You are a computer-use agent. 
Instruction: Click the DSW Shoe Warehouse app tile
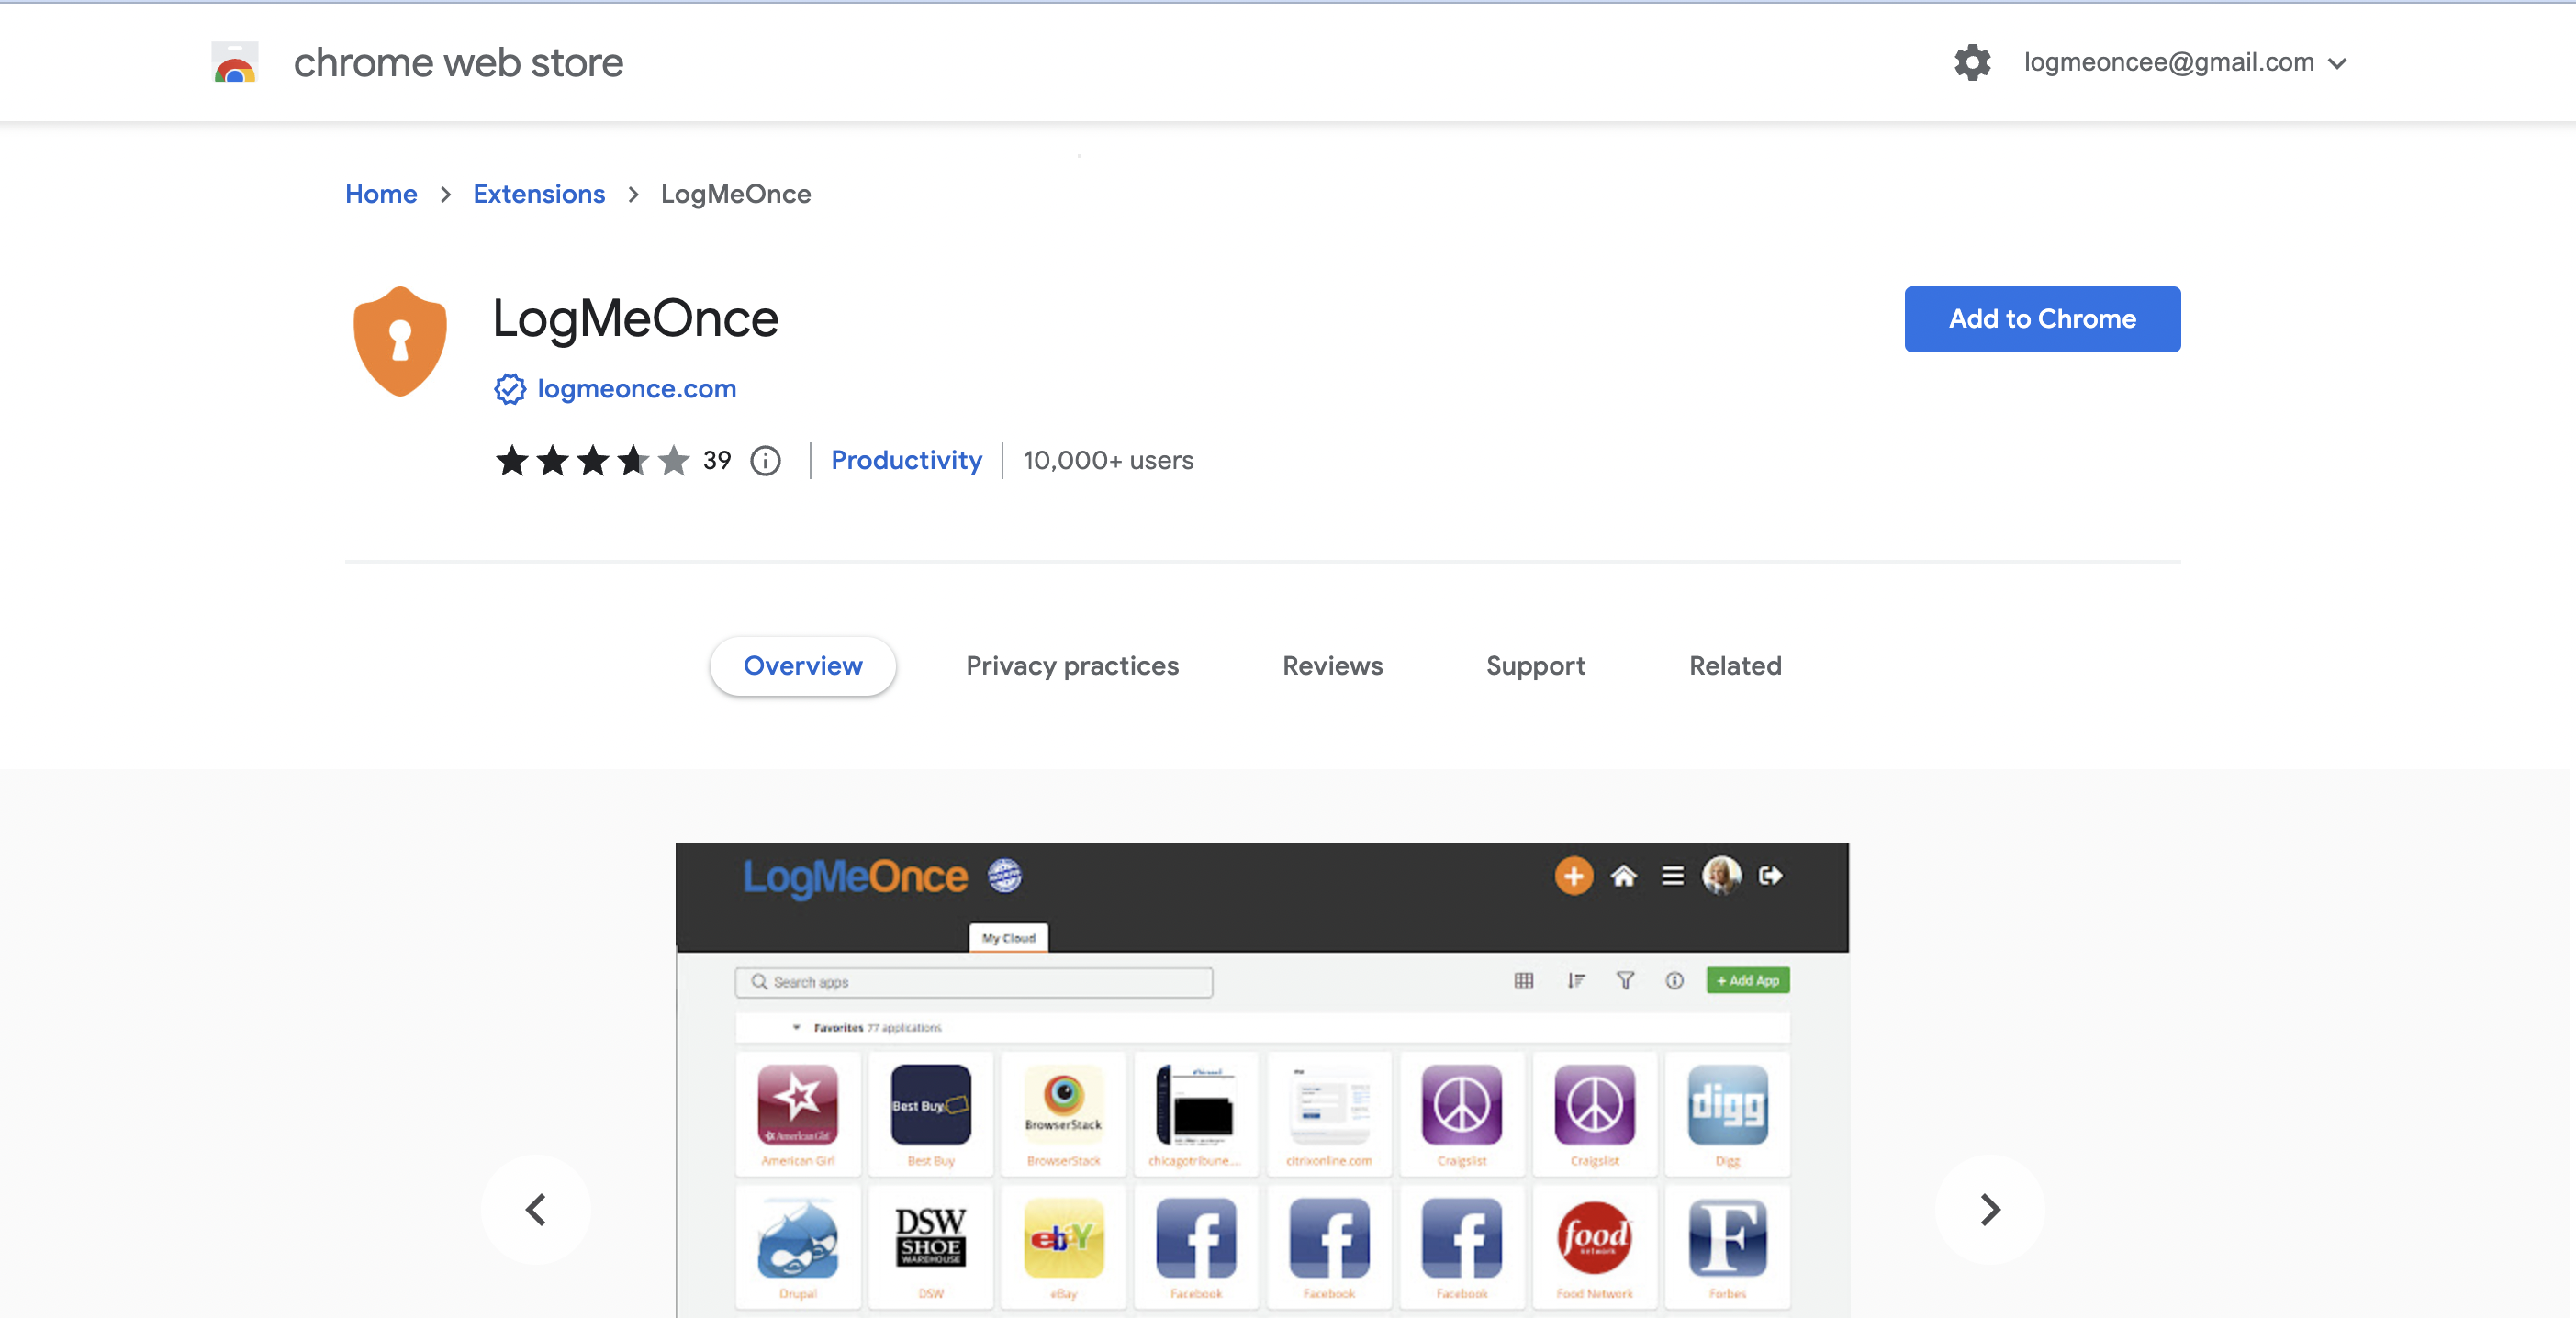(x=930, y=1247)
